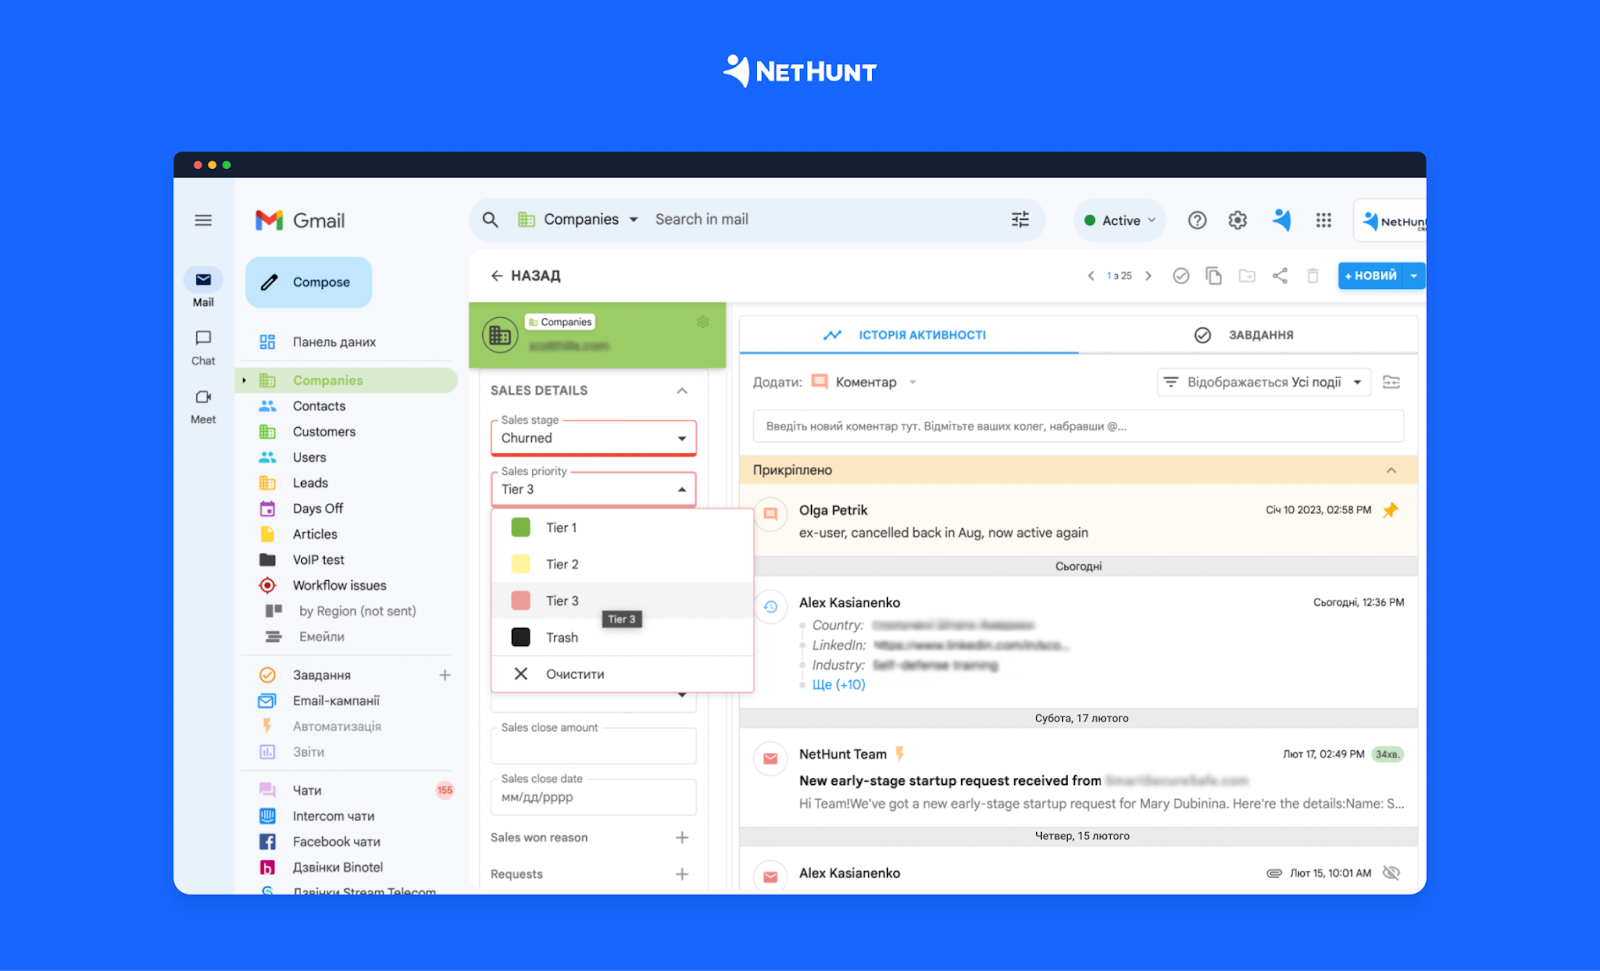Open the NetHunt account logo button
The height and width of the screenshot is (971, 1600).
[1391, 221]
